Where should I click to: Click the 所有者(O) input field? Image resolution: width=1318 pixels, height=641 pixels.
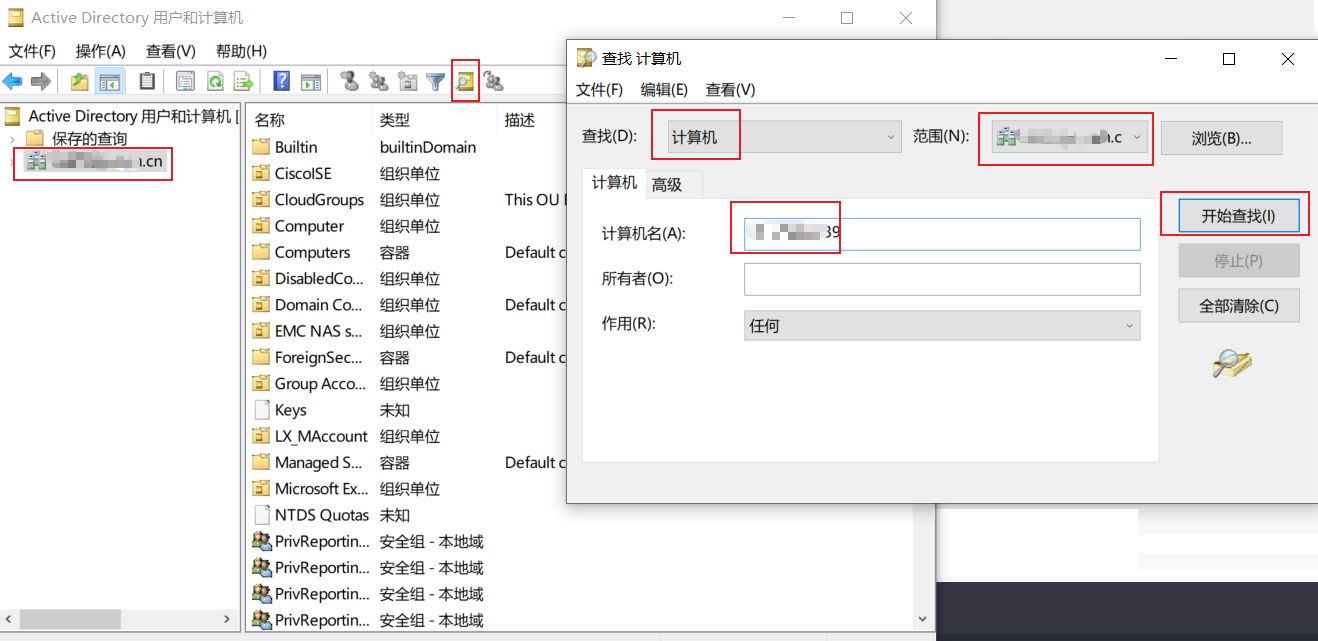(941, 280)
